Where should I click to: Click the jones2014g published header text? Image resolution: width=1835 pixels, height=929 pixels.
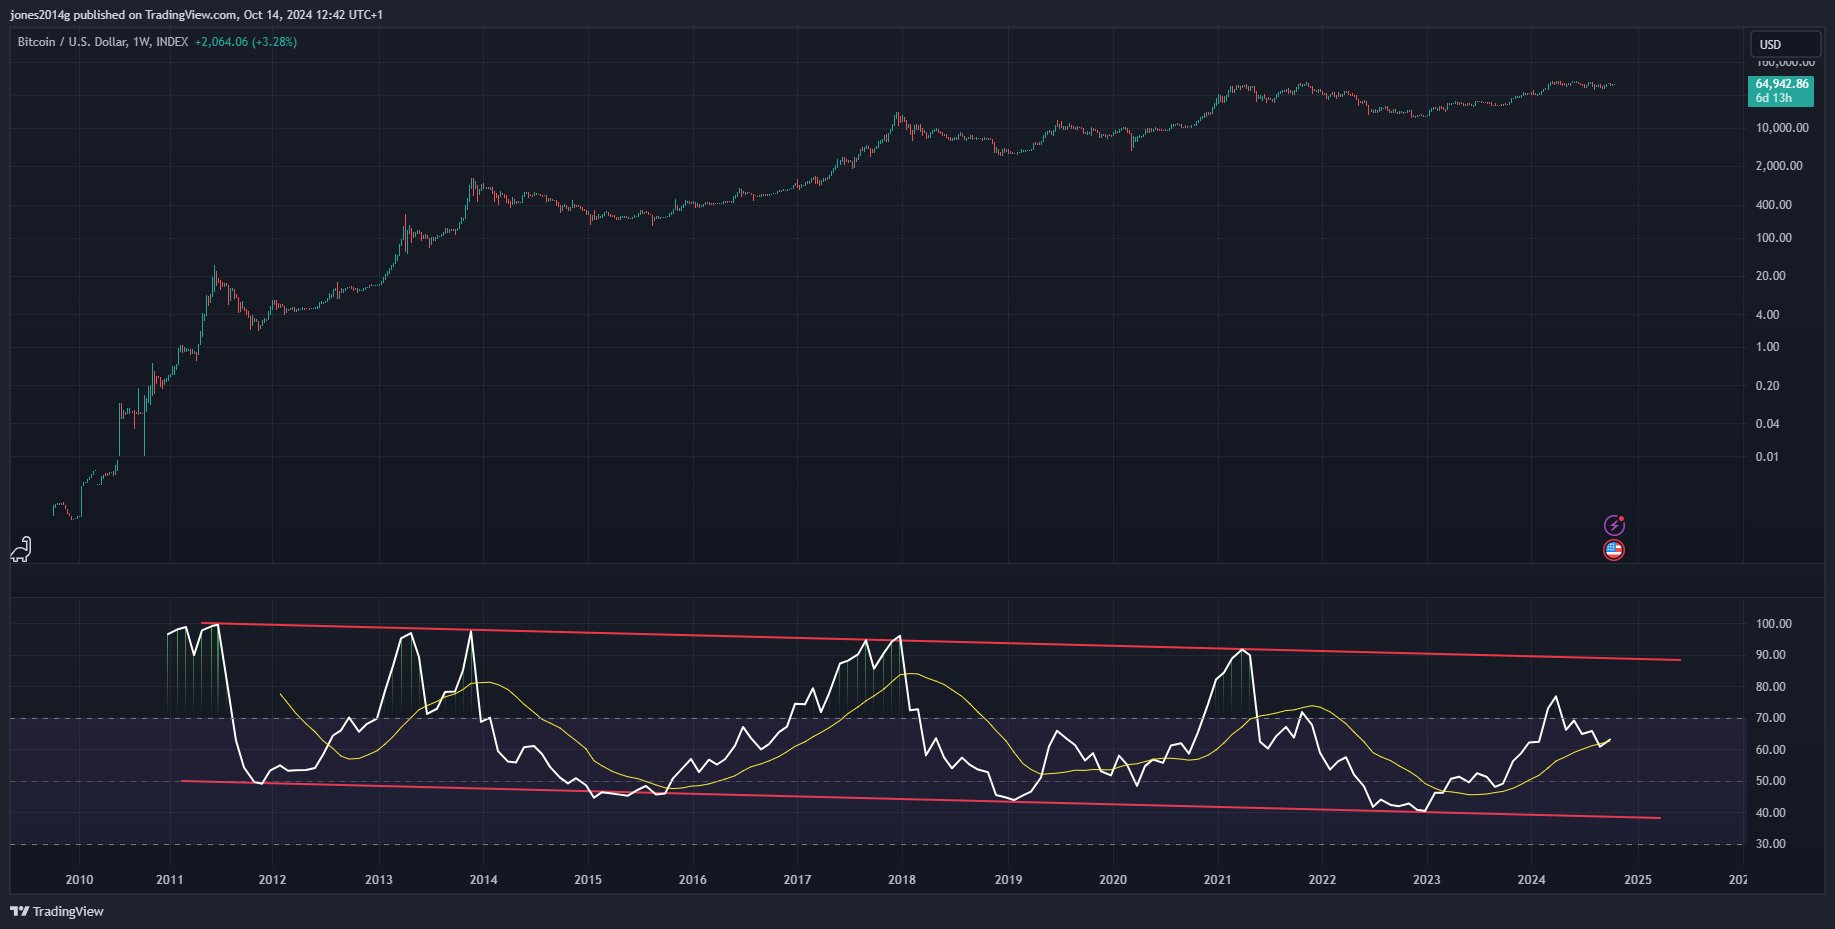click(x=196, y=14)
